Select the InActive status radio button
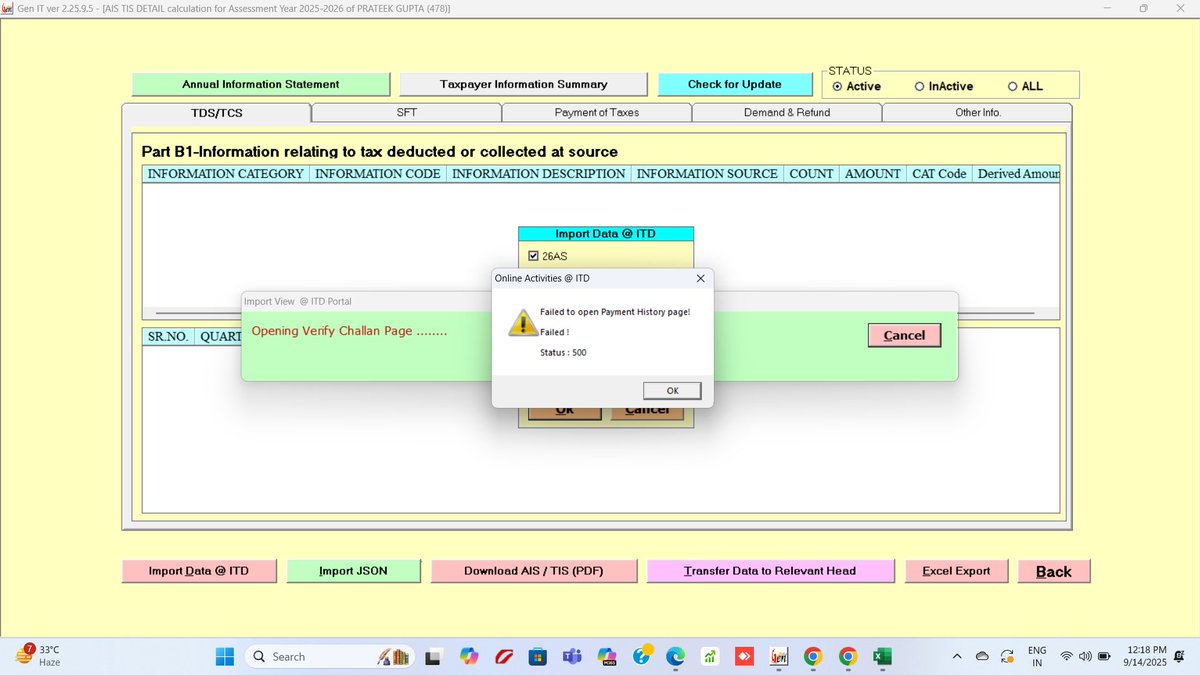1200x675 pixels. (x=920, y=87)
